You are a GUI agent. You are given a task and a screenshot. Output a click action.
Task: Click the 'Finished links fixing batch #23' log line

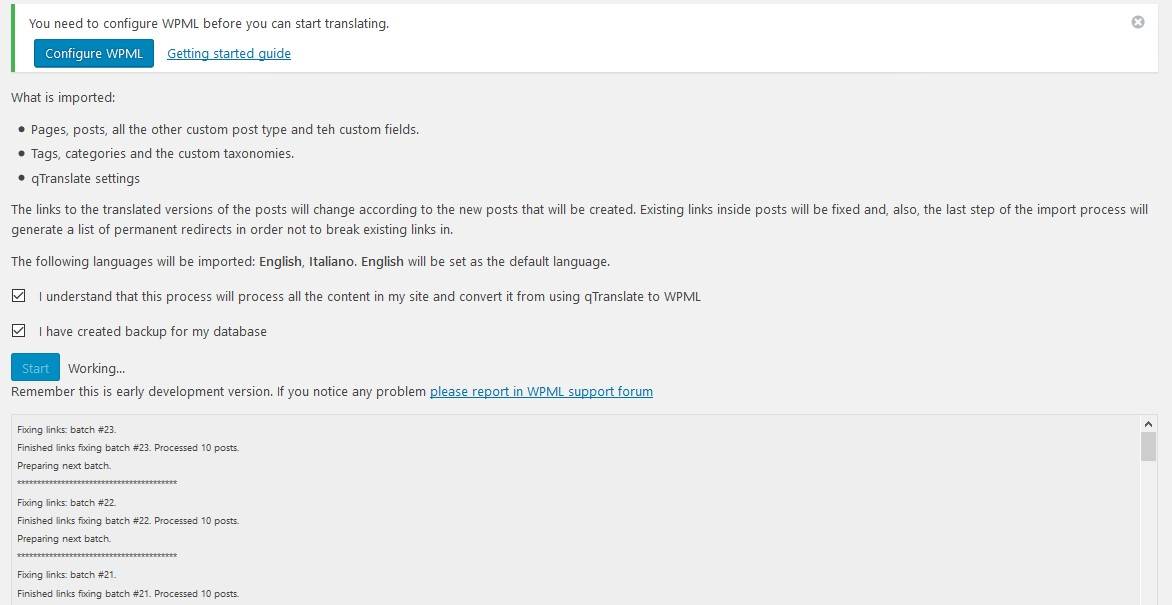click(x=128, y=447)
